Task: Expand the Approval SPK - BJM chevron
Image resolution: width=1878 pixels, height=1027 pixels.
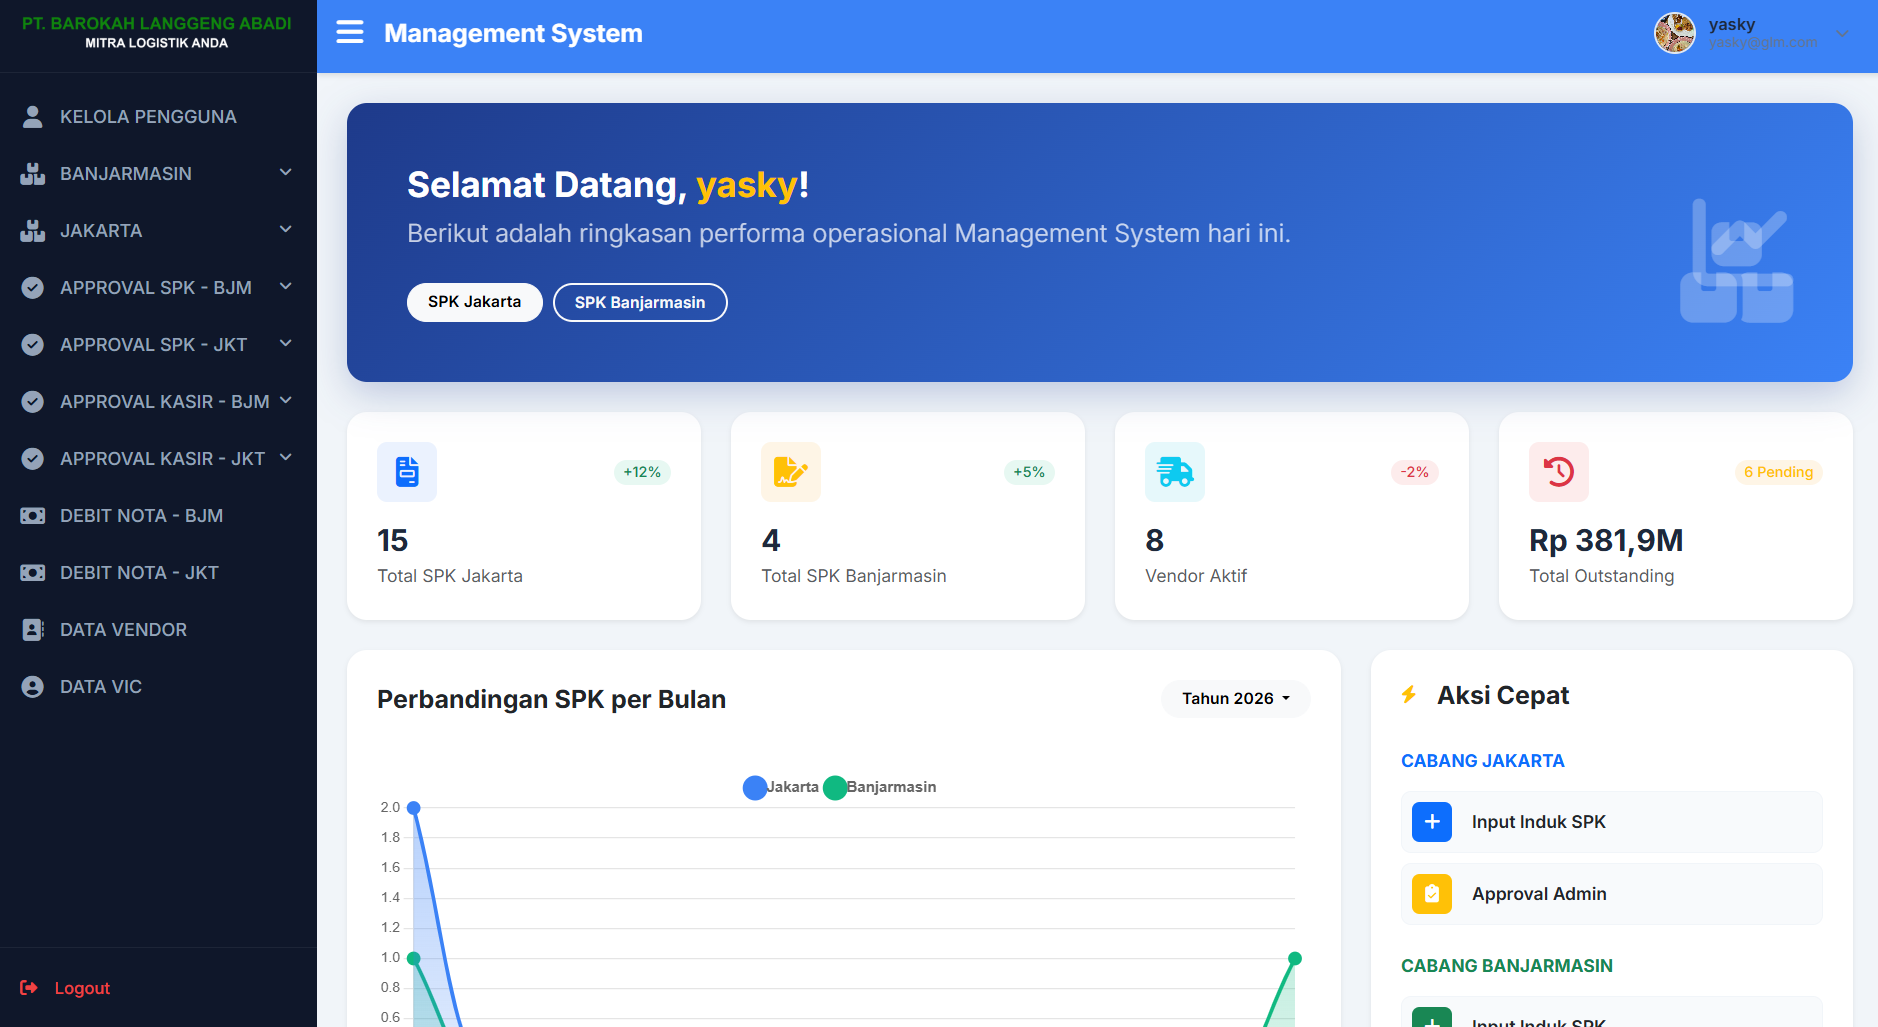Action: 286,286
